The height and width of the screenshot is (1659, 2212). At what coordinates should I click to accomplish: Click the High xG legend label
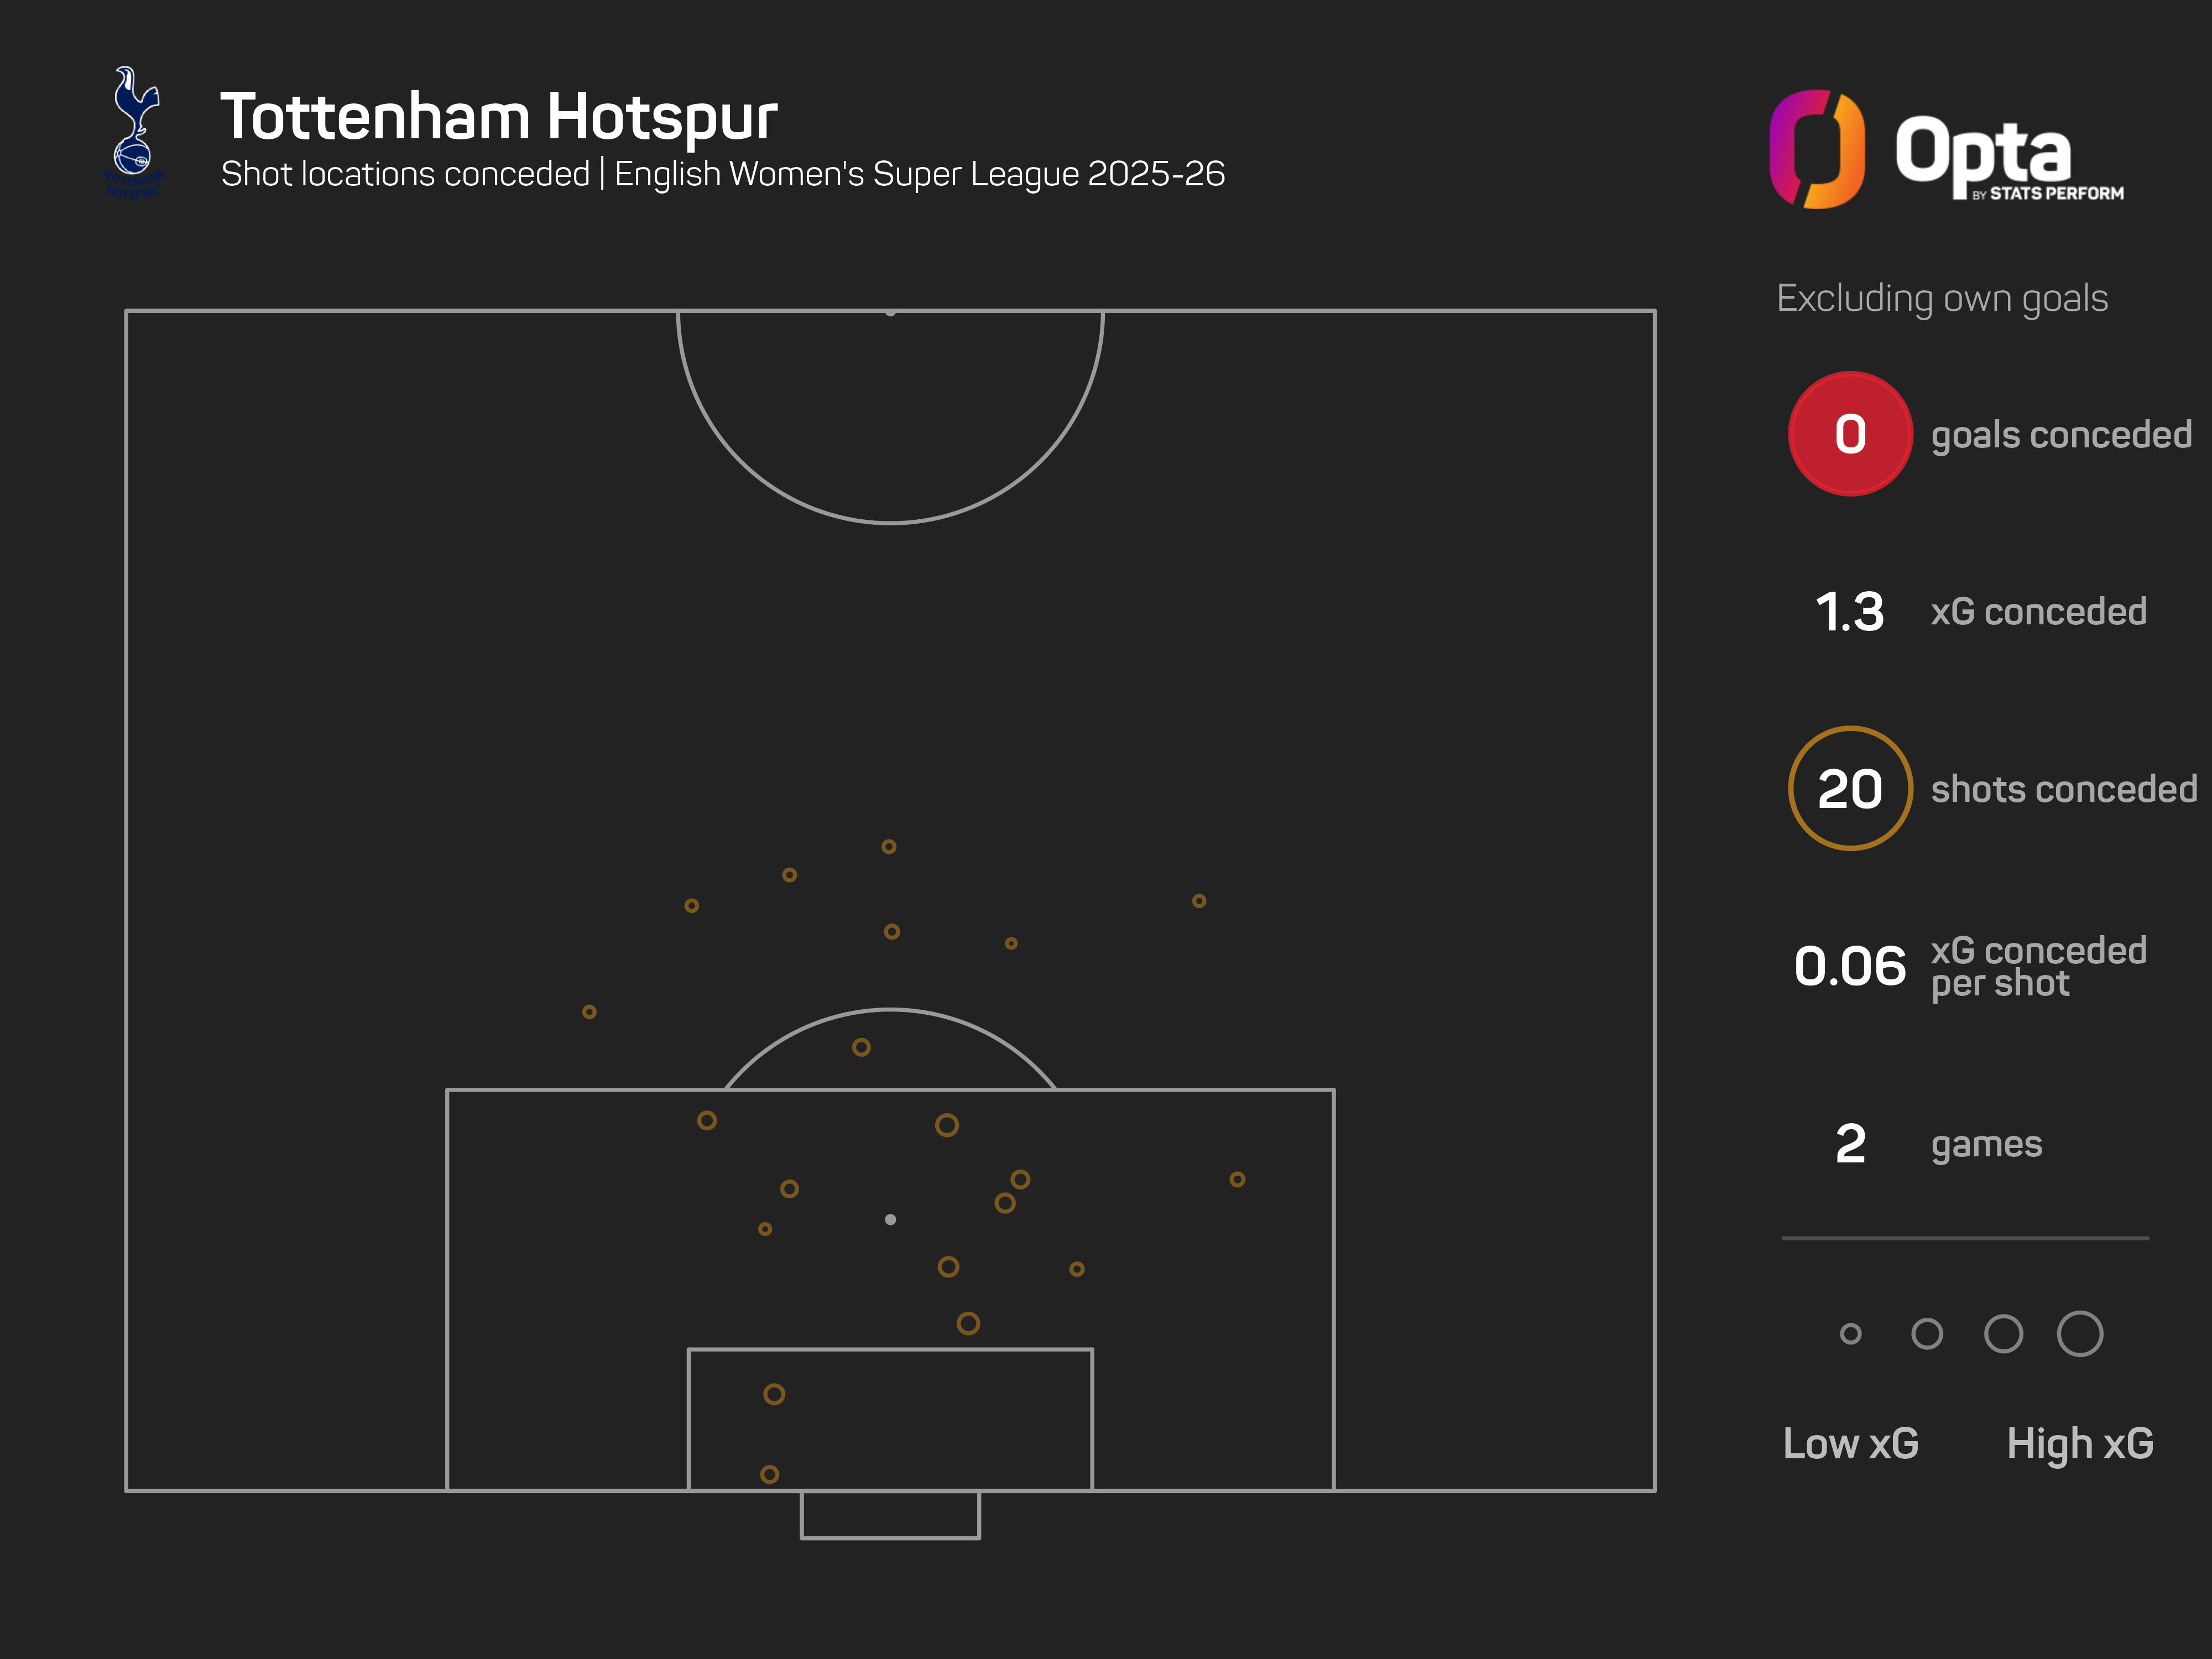pos(2079,1443)
